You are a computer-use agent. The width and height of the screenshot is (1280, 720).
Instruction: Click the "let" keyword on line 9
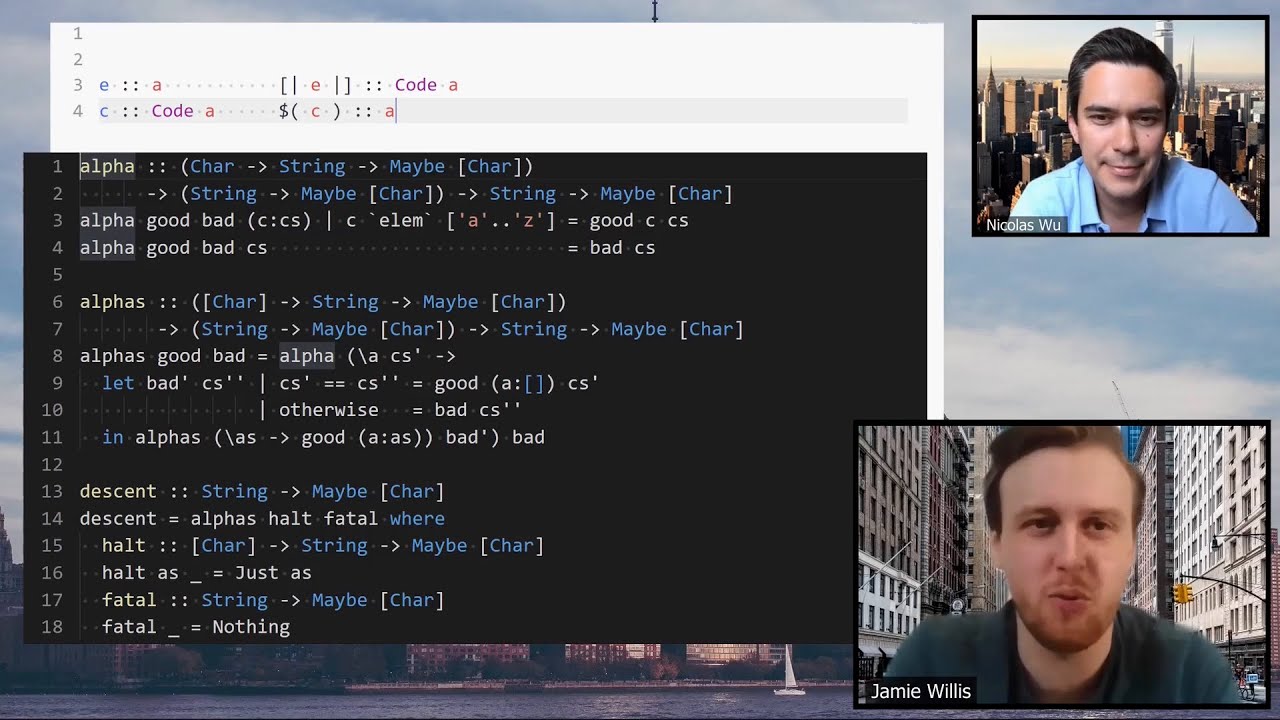pos(118,383)
